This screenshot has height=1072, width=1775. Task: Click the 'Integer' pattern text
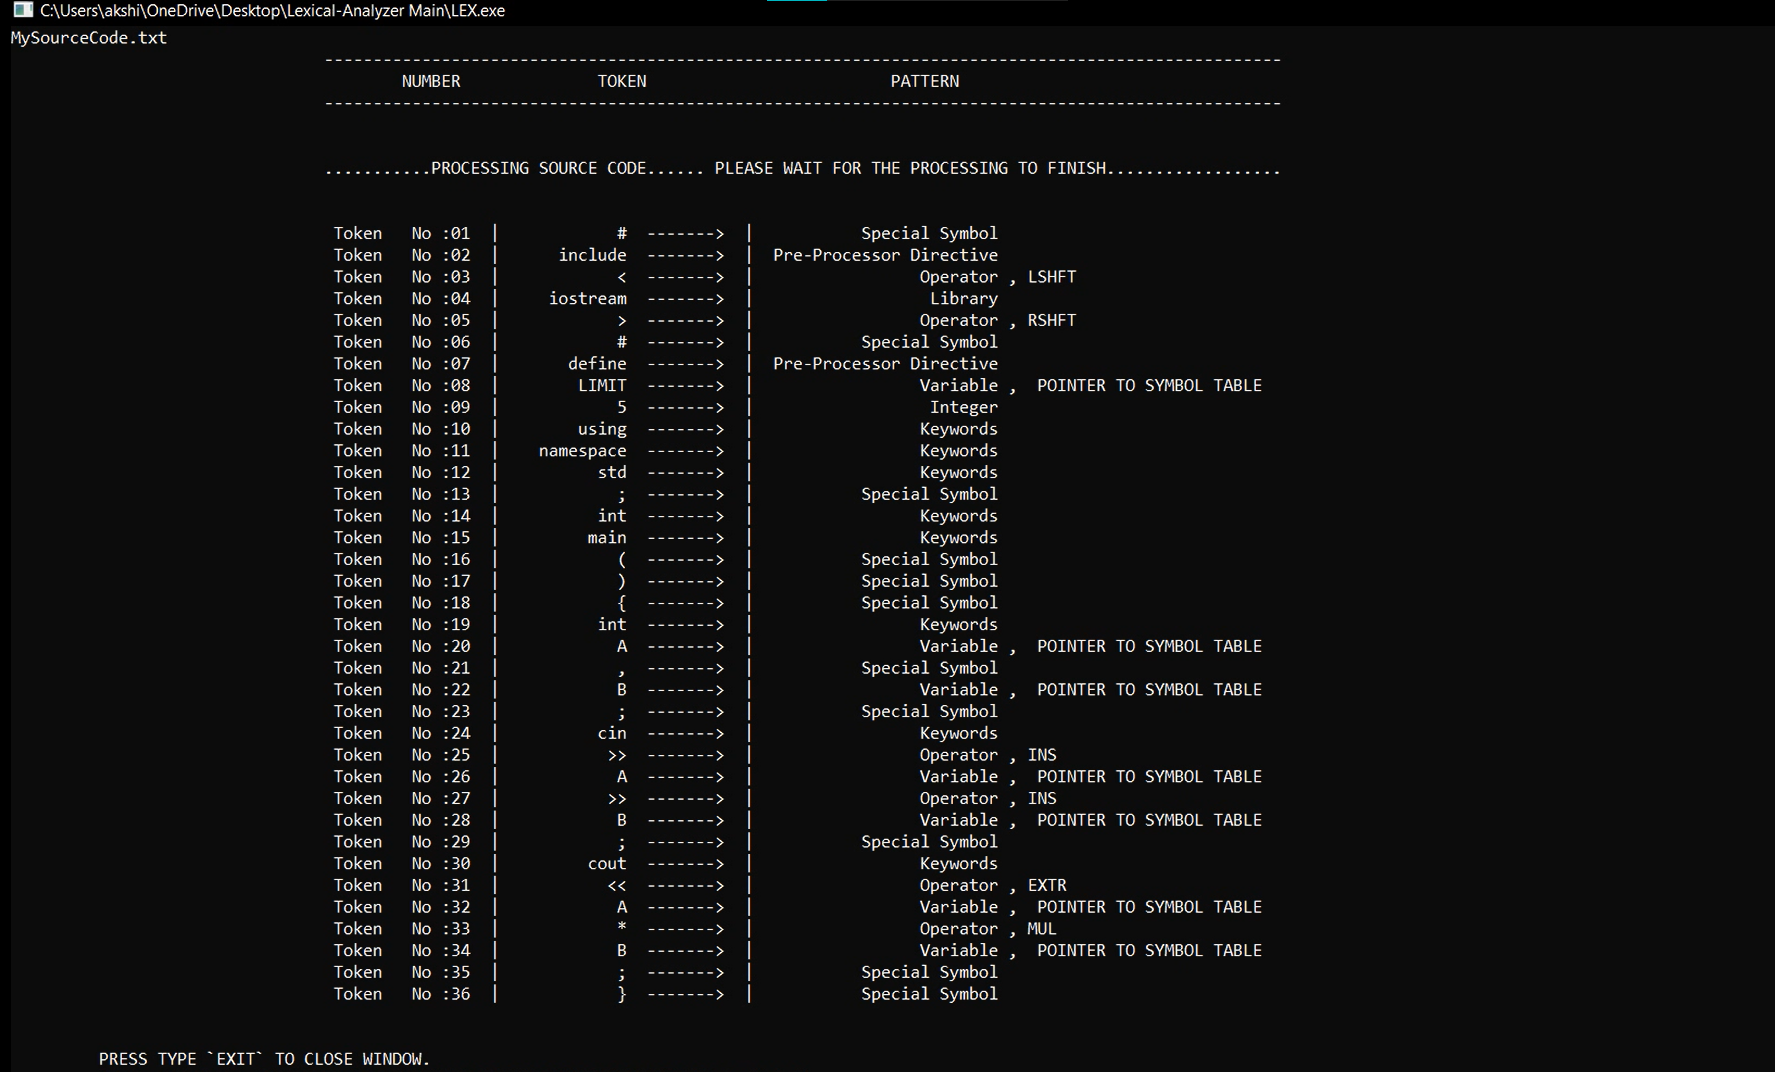pos(964,407)
